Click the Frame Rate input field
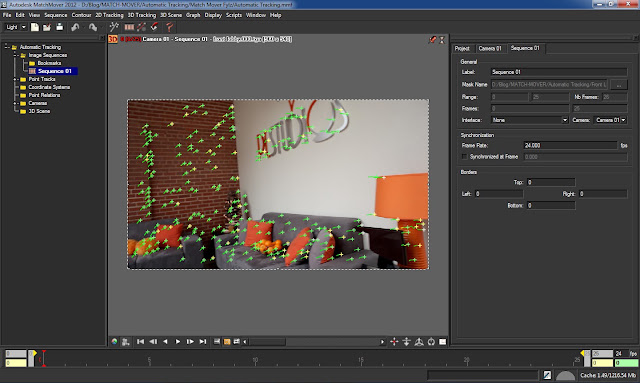The image size is (640, 383). [570, 145]
